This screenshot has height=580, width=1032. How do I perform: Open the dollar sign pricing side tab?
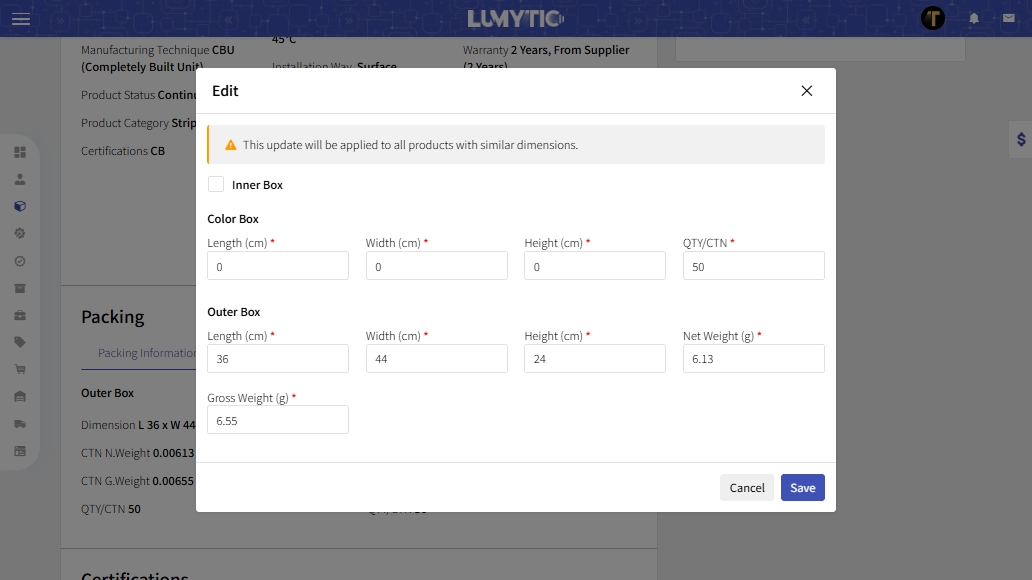[1020, 140]
